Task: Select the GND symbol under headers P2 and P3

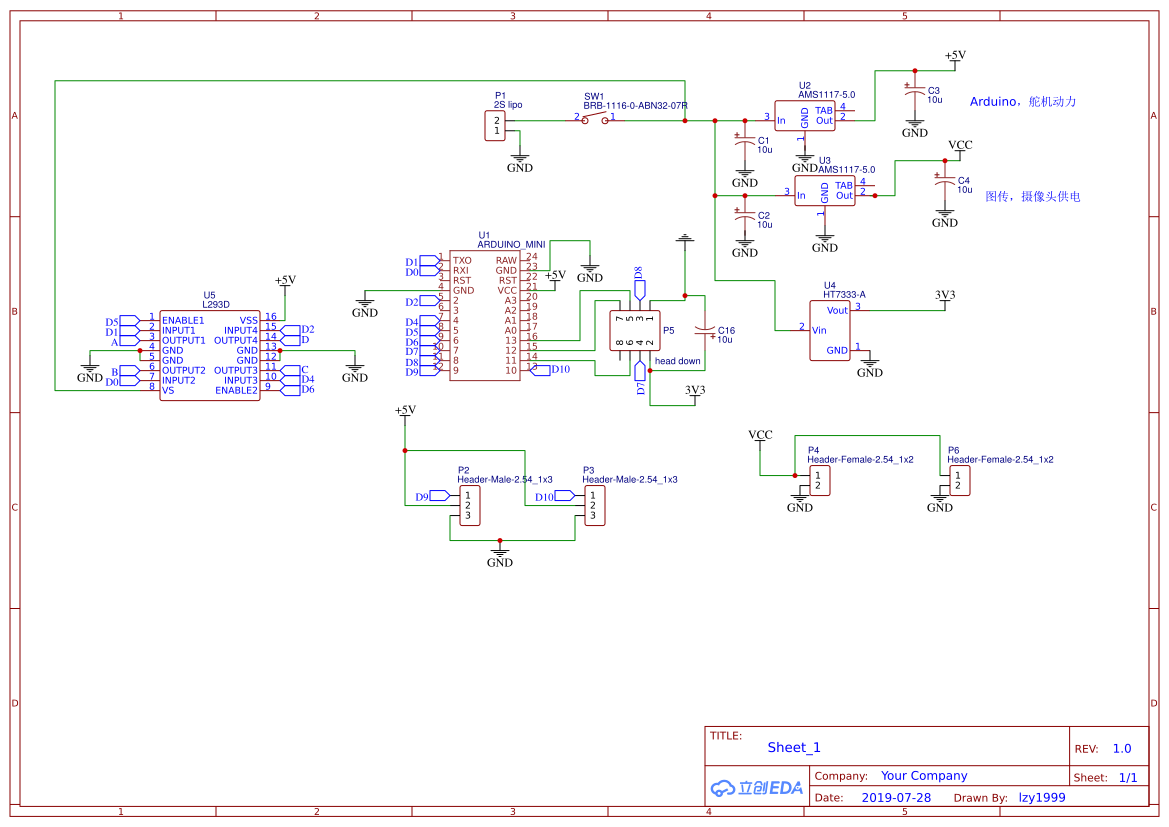Action: [500, 558]
